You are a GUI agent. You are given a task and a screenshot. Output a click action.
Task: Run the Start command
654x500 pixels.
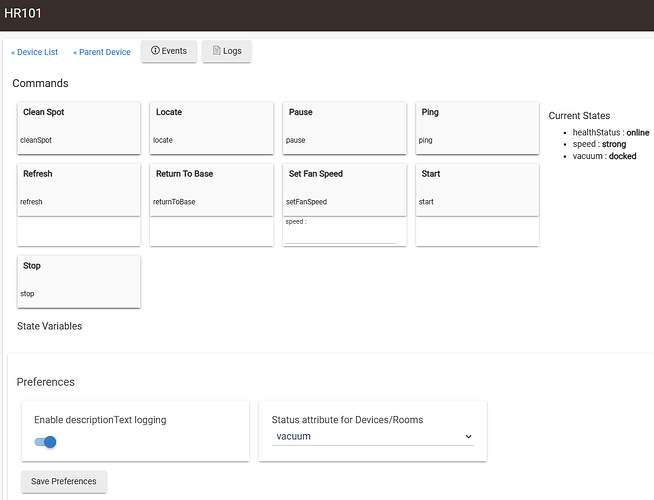pyautogui.click(x=477, y=190)
